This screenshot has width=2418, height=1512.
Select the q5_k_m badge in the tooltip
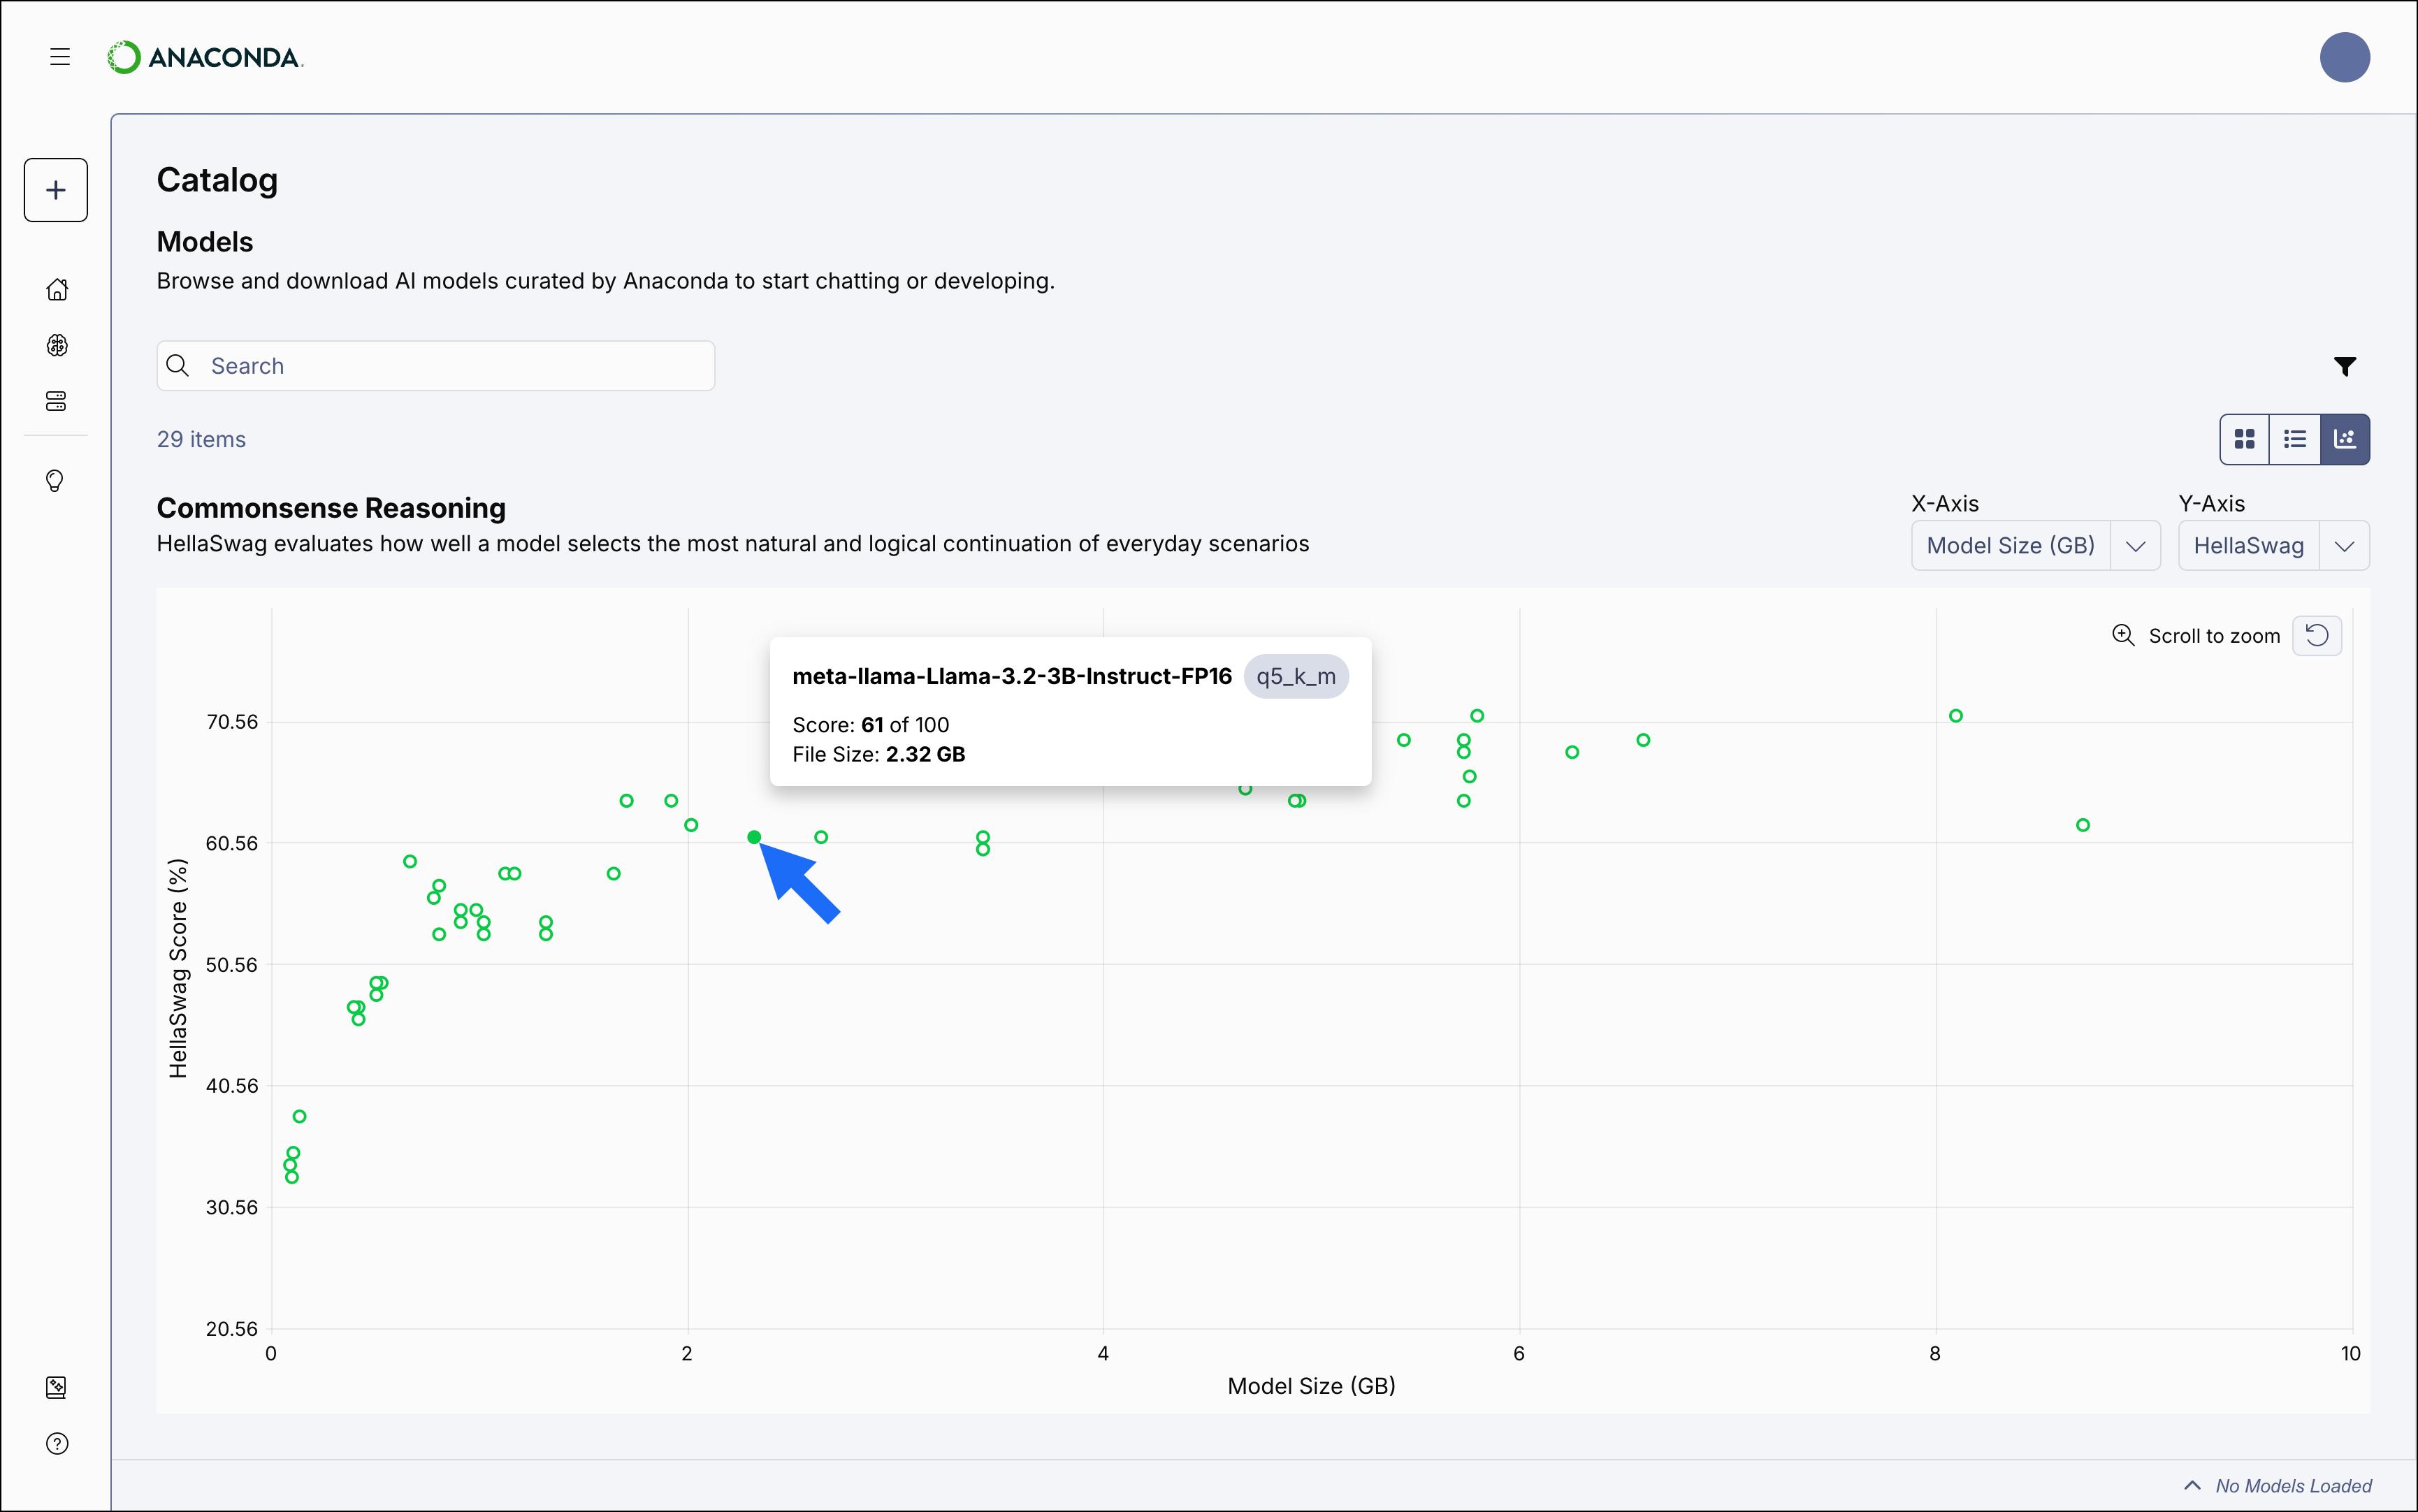coord(1296,676)
